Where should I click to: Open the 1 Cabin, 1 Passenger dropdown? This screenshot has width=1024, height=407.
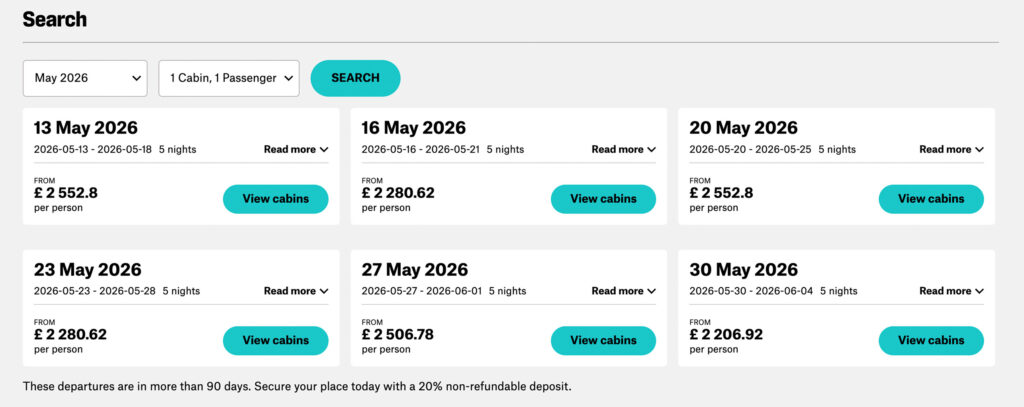229,78
